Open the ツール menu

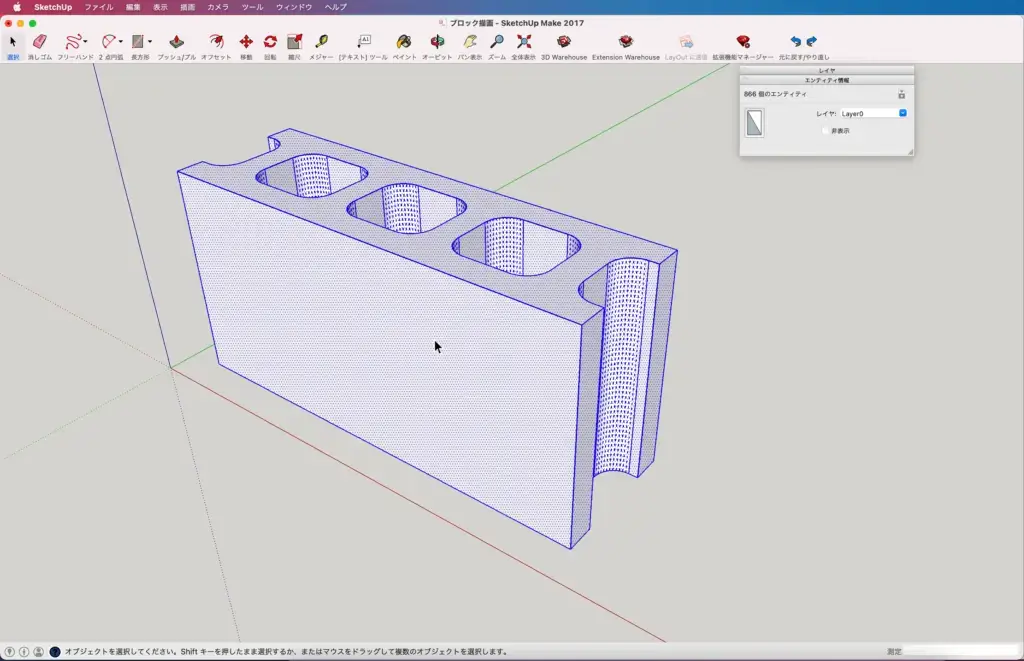tap(252, 7)
